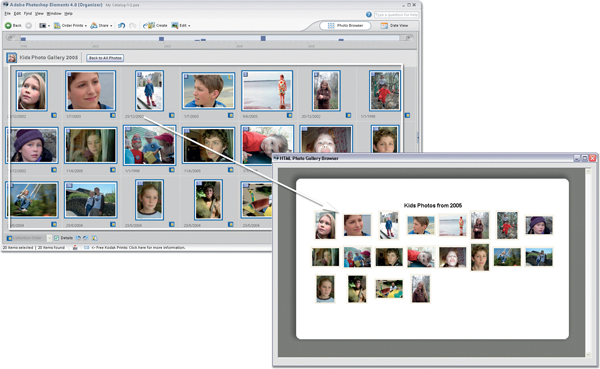Switch to the Photo Browser tab
Screen dimensions: 600x369
[x=345, y=26]
